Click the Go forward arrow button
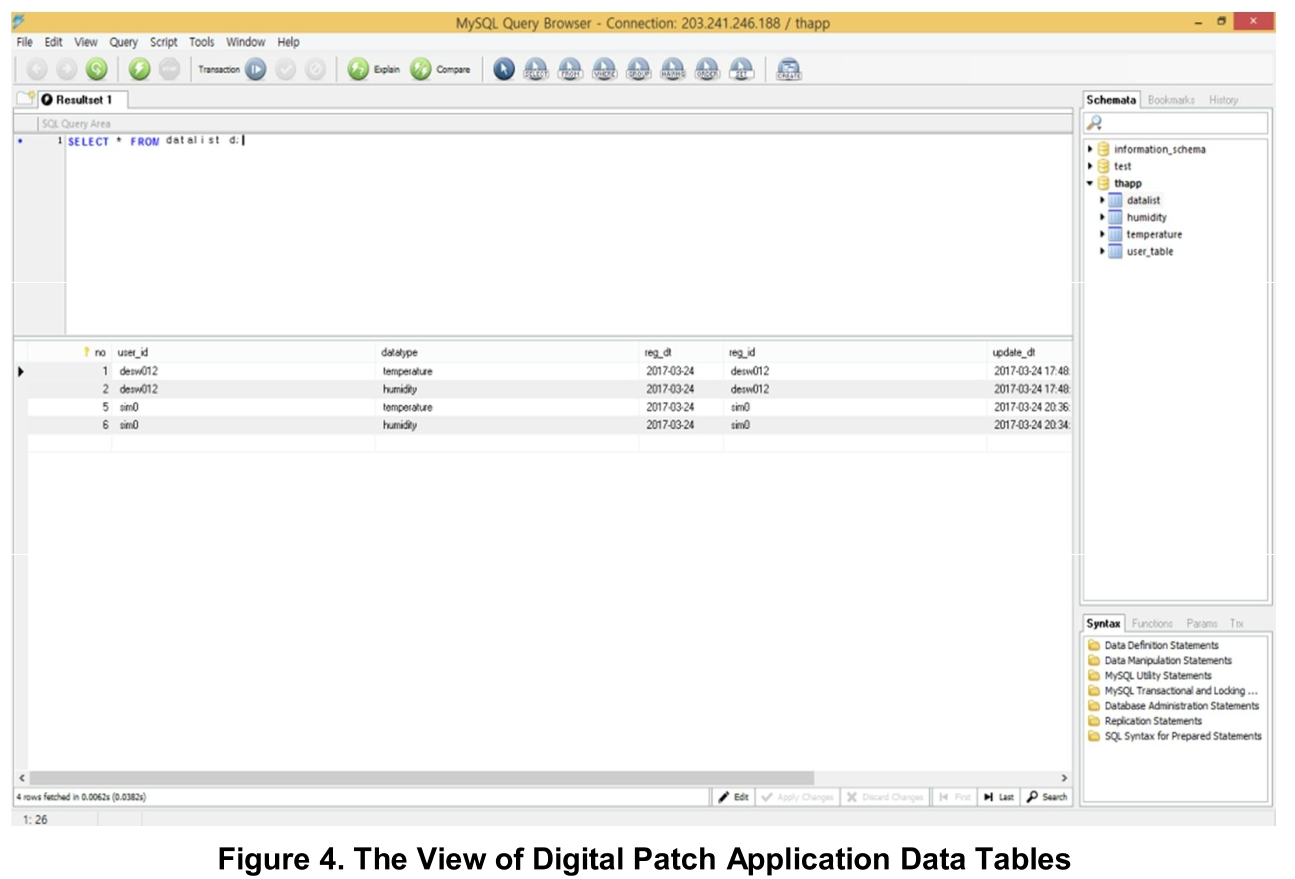The height and width of the screenshot is (879, 1295). [x=66, y=69]
